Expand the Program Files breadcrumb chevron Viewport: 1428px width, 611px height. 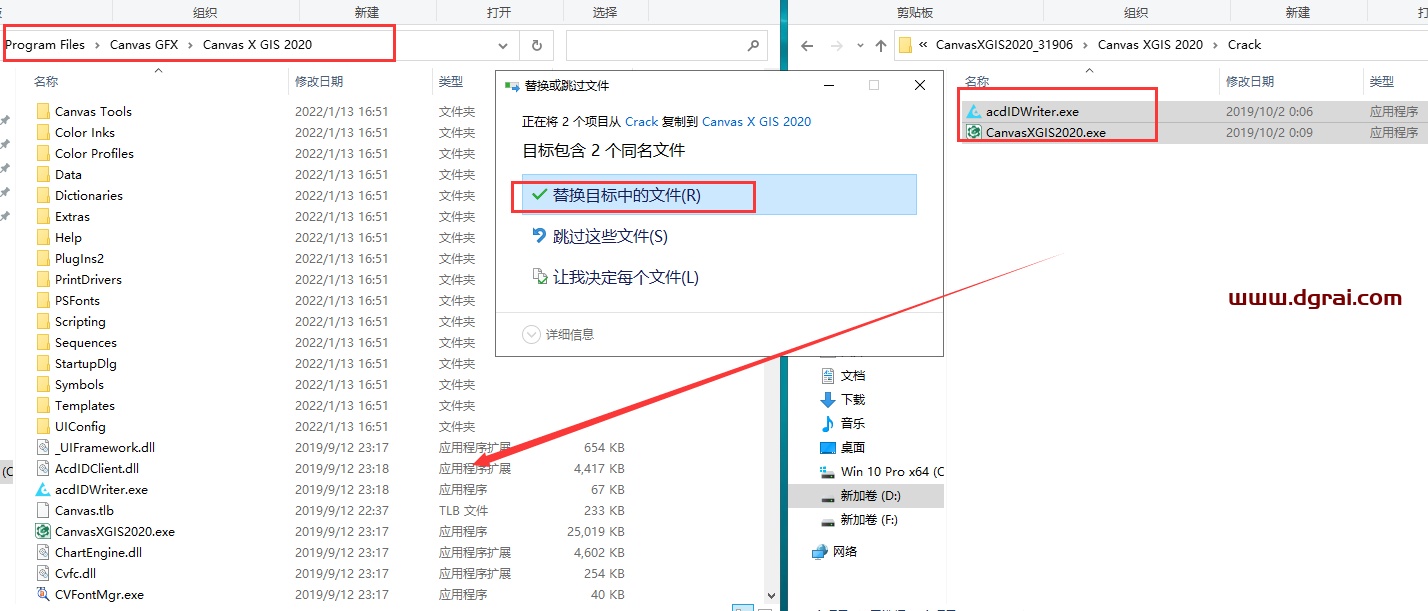[98, 45]
